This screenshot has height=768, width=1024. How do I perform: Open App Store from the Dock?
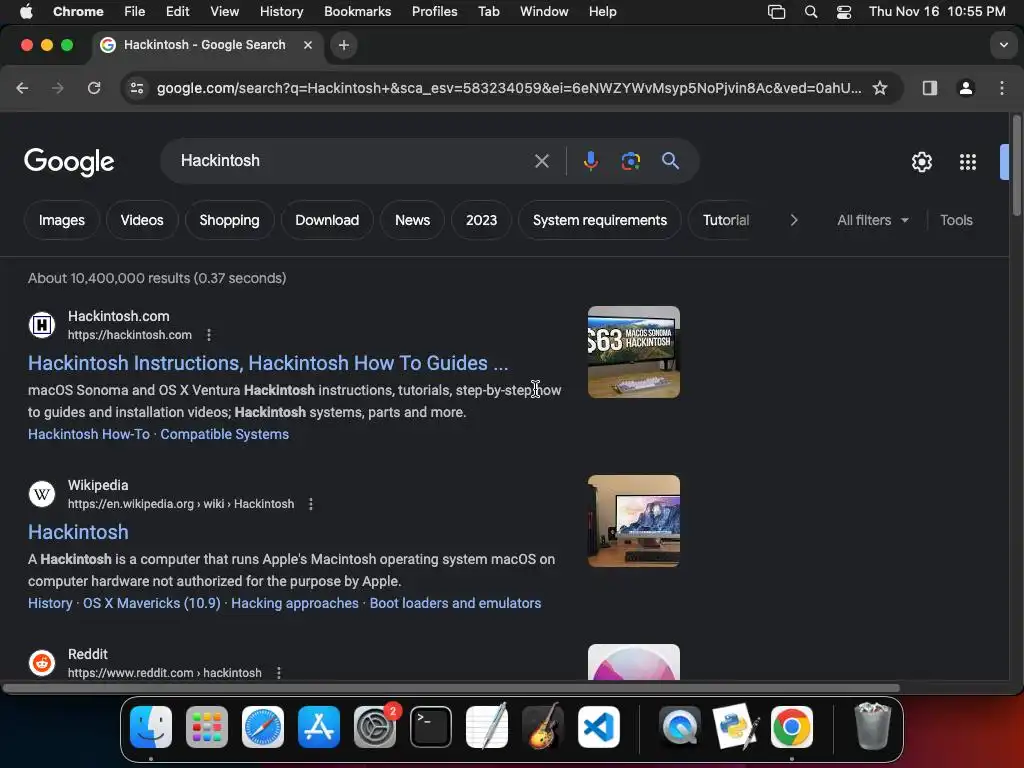pyautogui.click(x=319, y=727)
